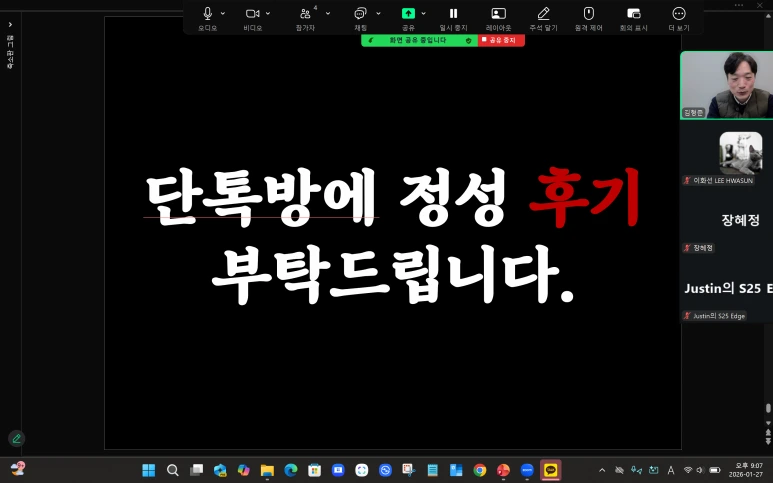Open the weather widget on the taskbar
The width and height of the screenshot is (773, 483).
click(18, 468)
